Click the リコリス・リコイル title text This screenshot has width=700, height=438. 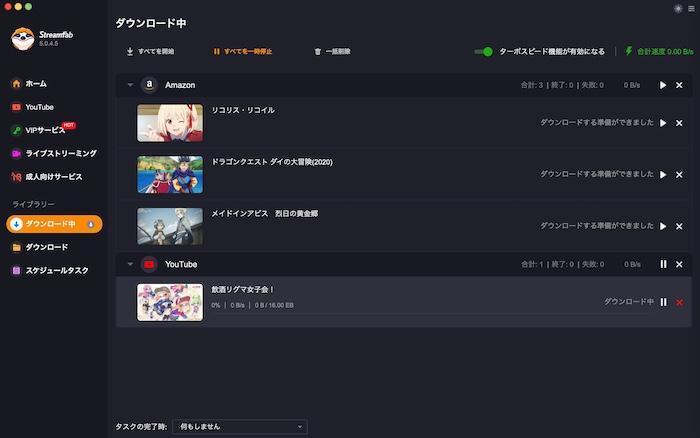243,110
